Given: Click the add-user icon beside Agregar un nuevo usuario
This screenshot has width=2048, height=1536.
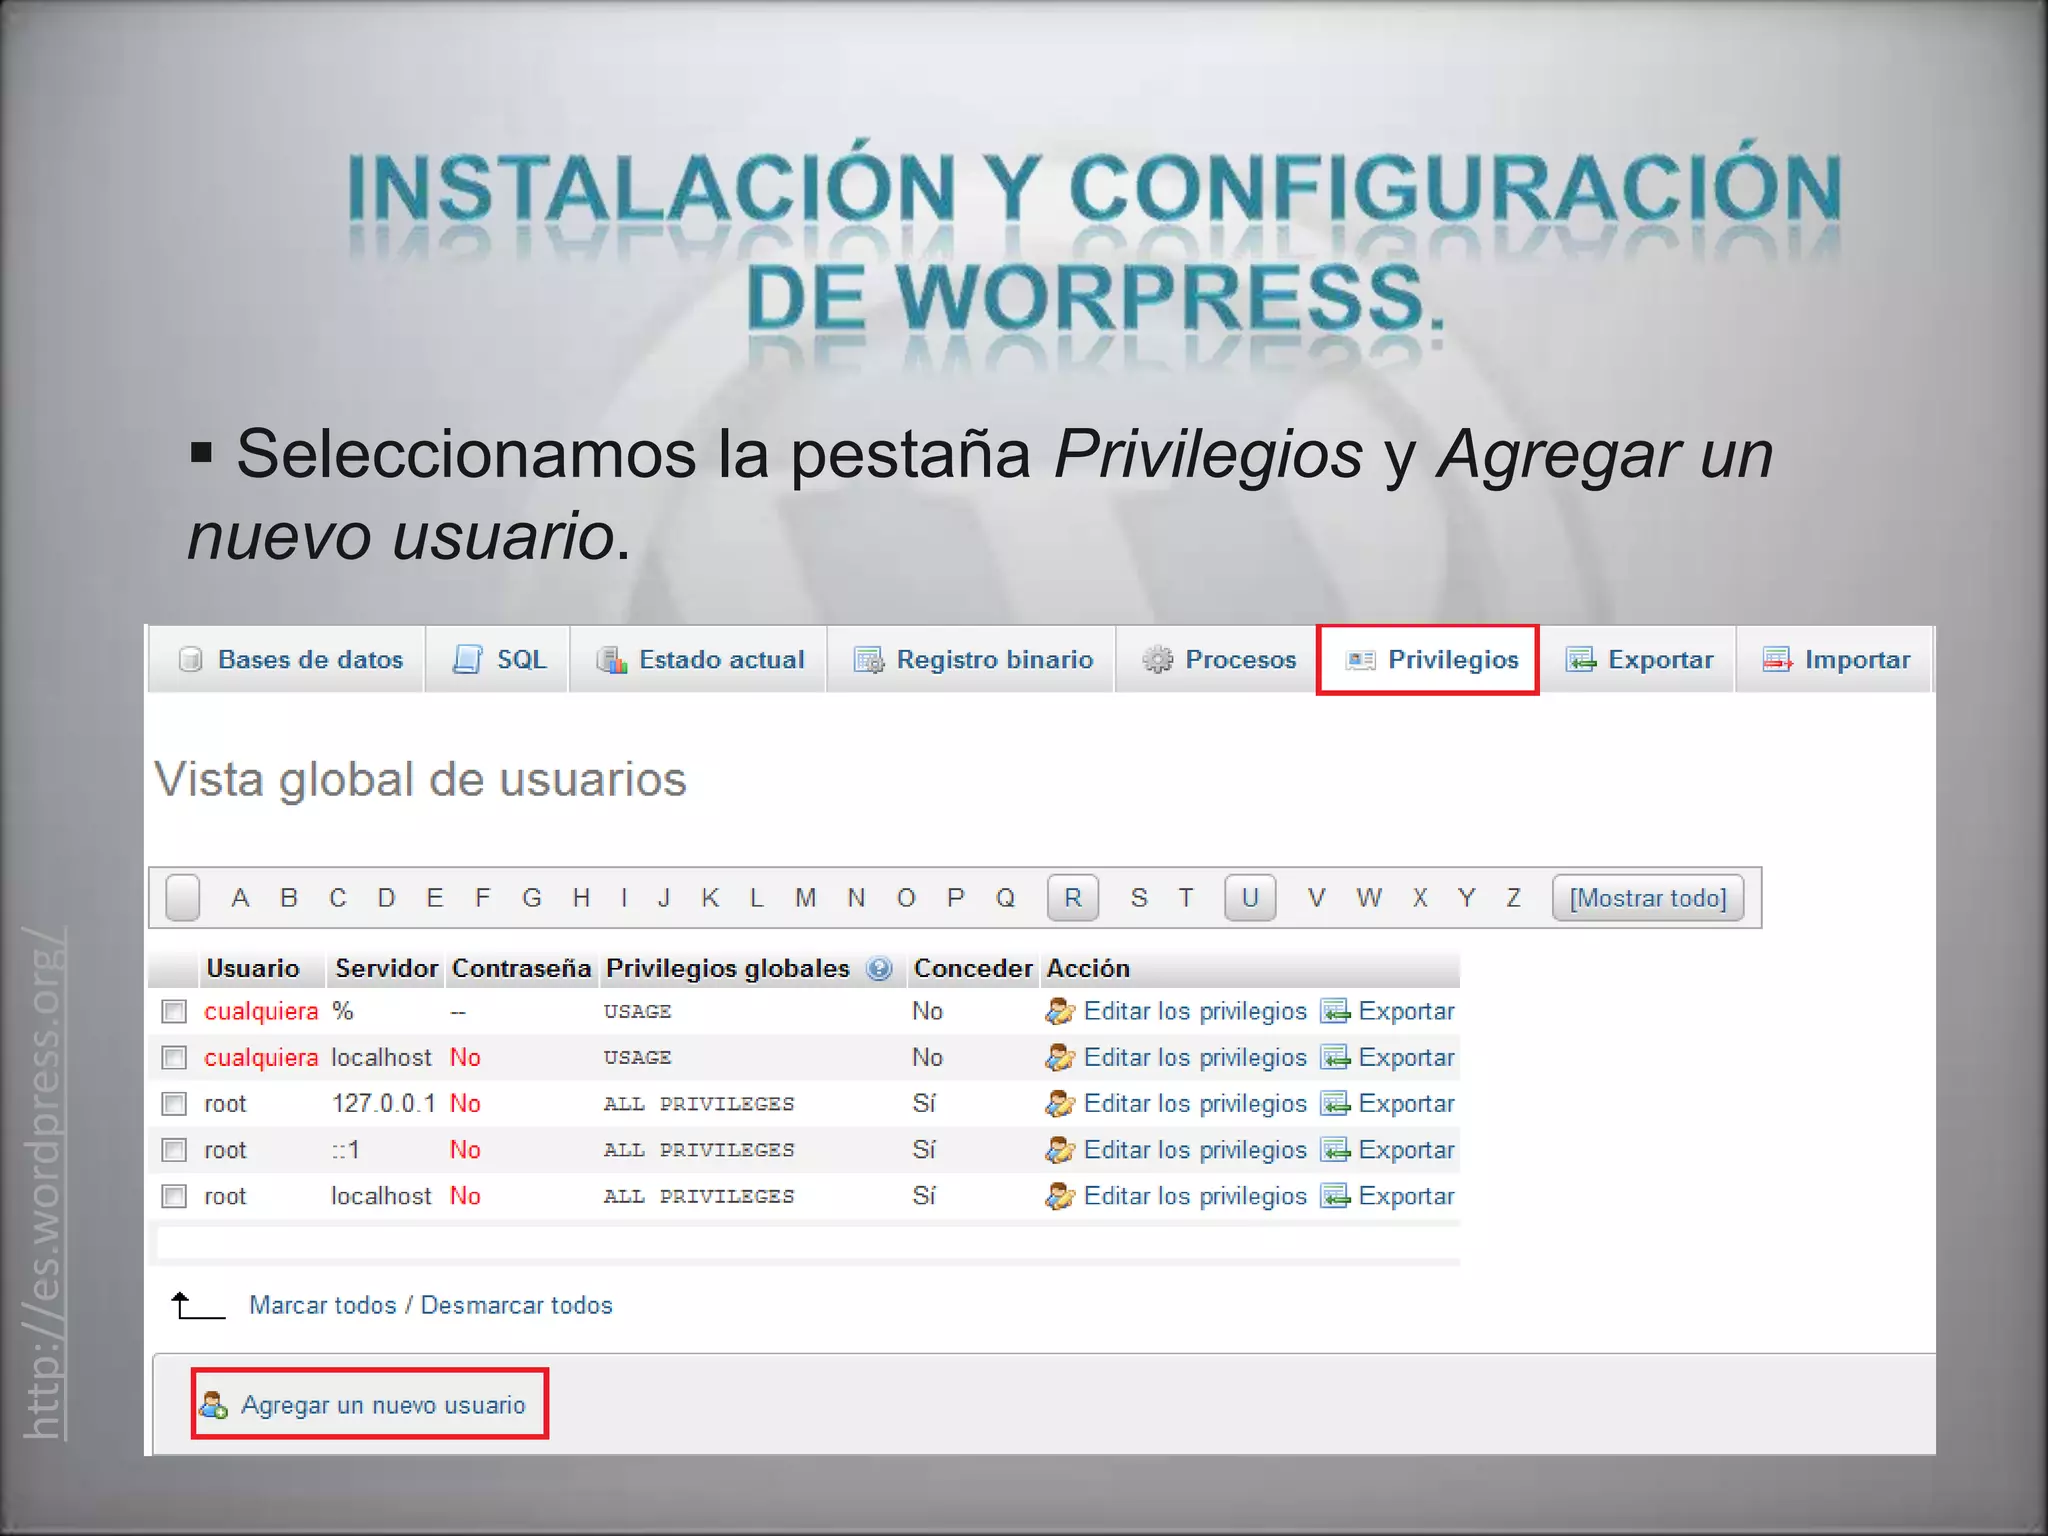Looking at the screenshot, I should [x=213, y=1405].
